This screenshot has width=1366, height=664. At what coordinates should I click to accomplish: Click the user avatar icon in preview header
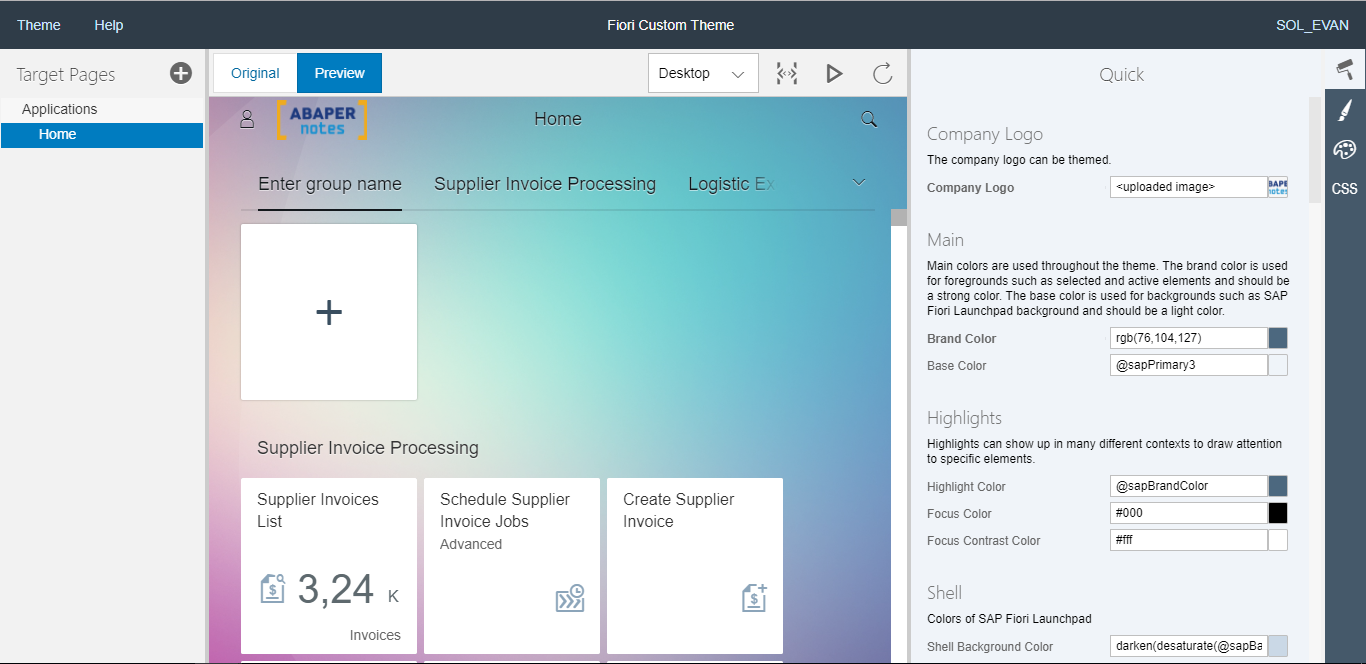pos(248,118)
